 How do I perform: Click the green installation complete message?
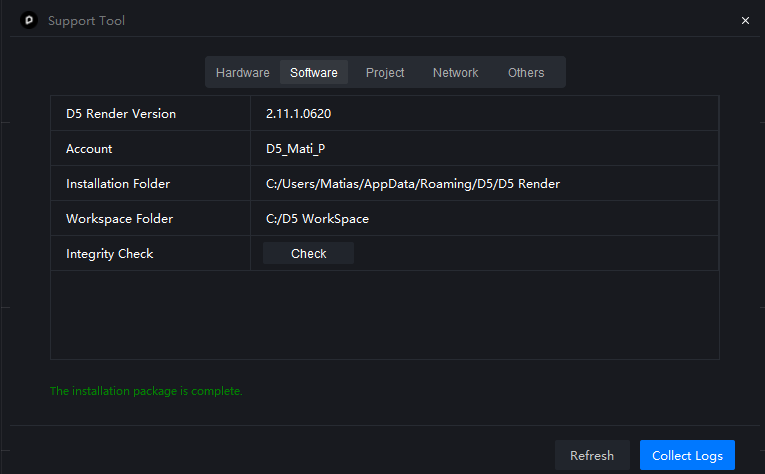146,391
